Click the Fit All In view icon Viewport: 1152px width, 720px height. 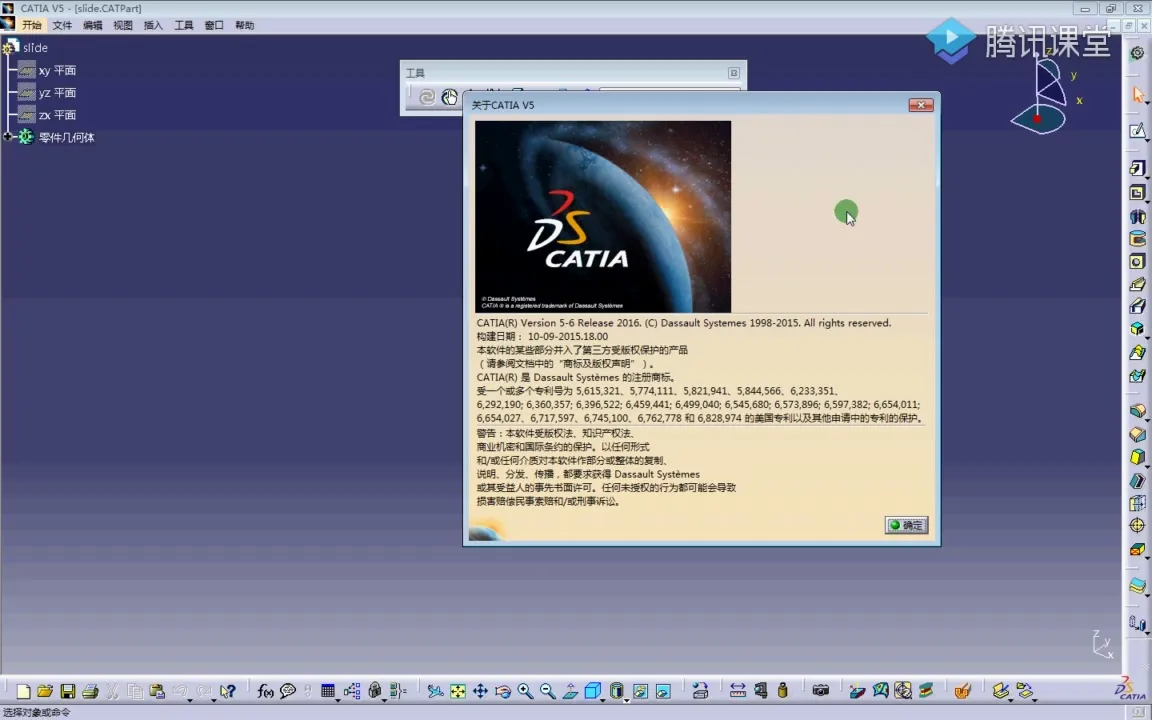tap(458, 691)
